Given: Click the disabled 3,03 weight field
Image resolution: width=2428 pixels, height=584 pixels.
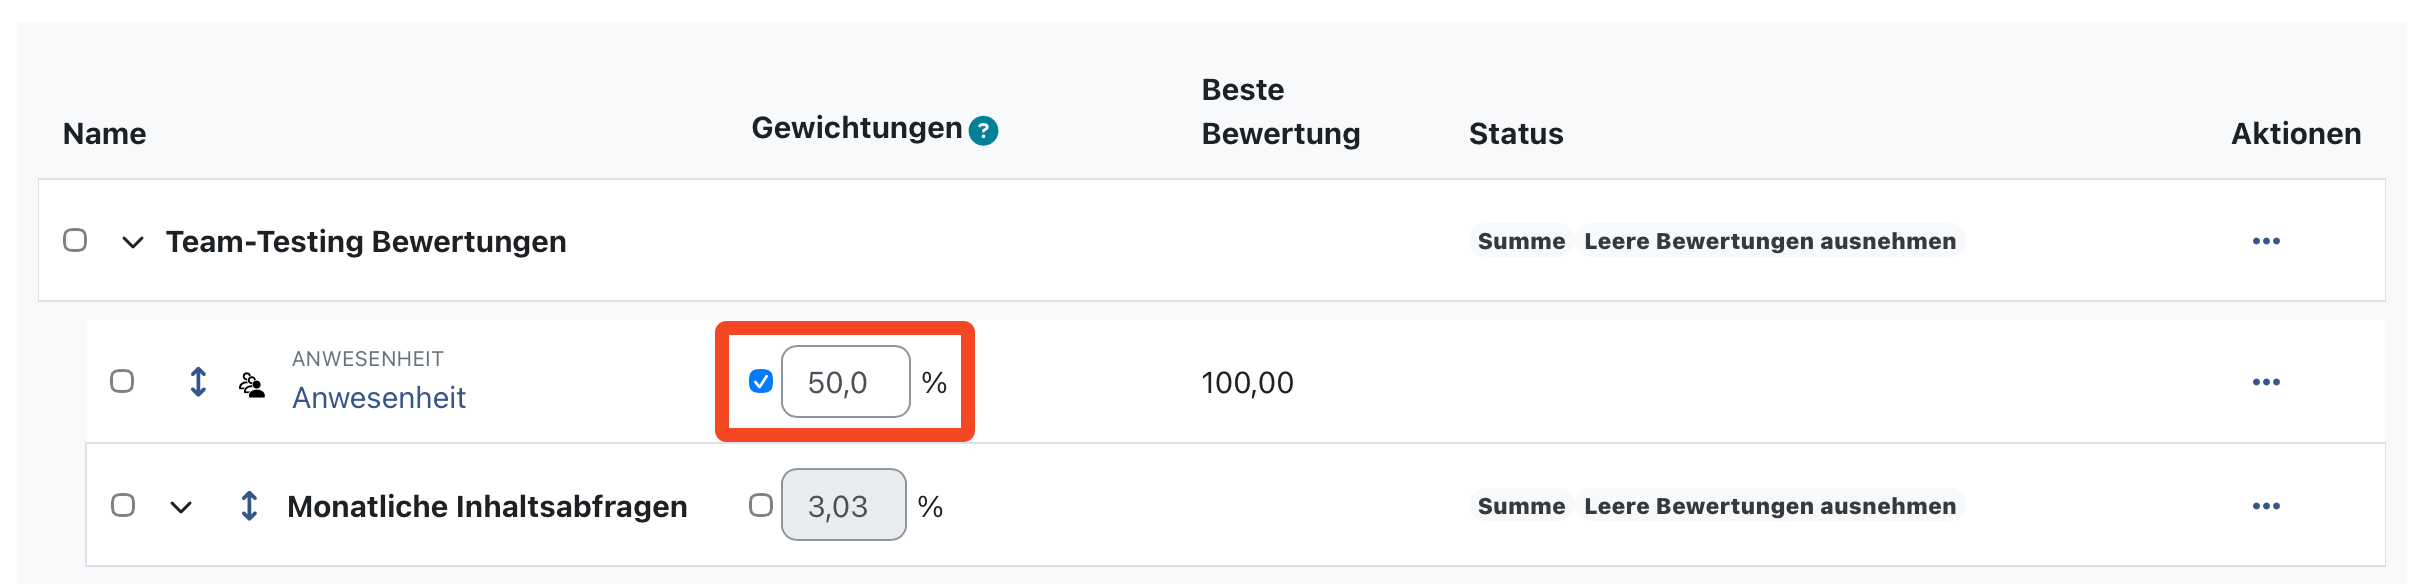Looking at the screenshot, I should click(843, 506).
